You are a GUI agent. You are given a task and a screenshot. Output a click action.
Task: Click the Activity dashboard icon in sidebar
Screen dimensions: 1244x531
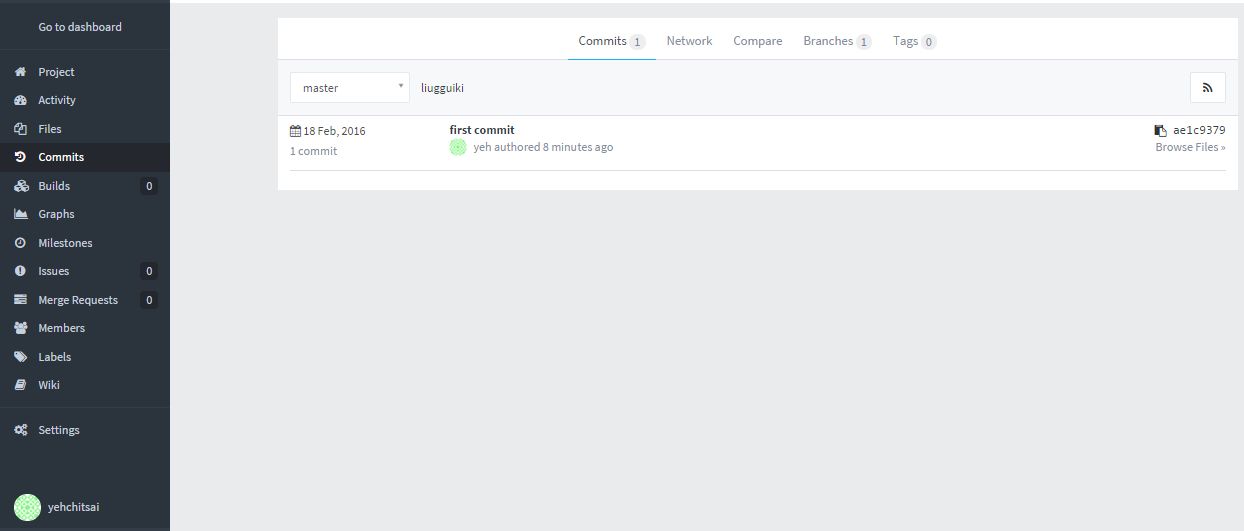[20, 100]
